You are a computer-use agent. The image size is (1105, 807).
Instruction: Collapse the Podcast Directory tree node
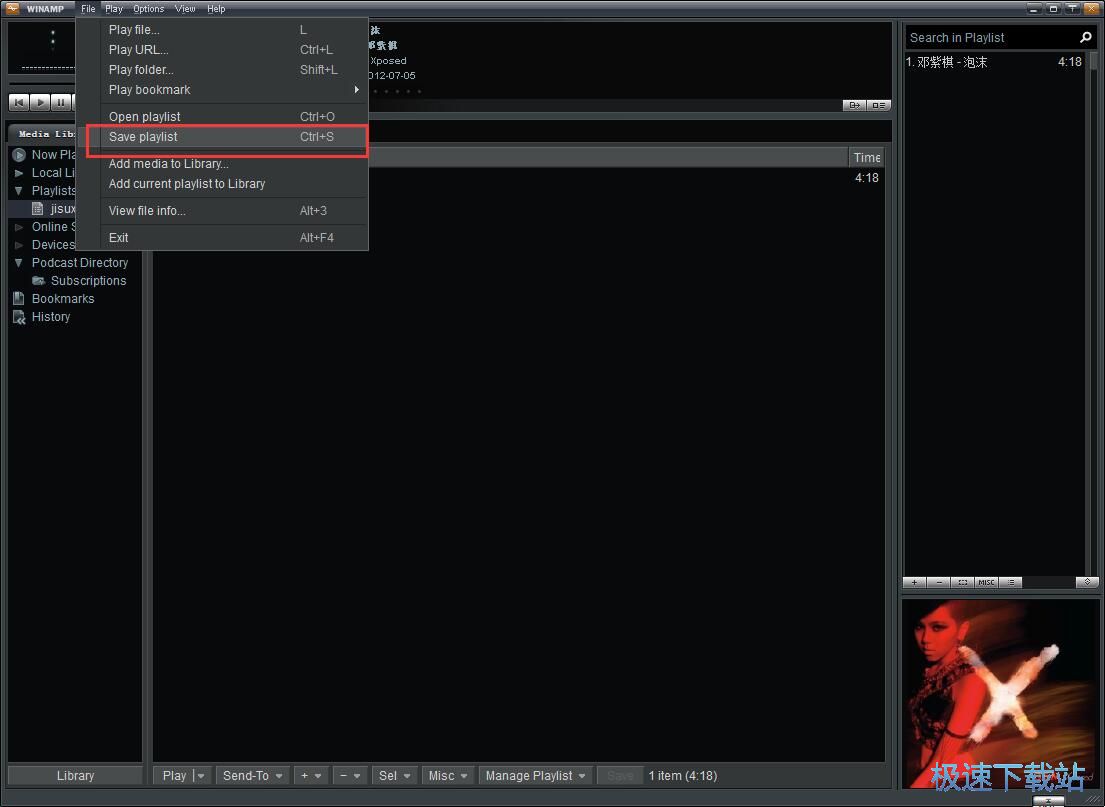coord(19,263)
